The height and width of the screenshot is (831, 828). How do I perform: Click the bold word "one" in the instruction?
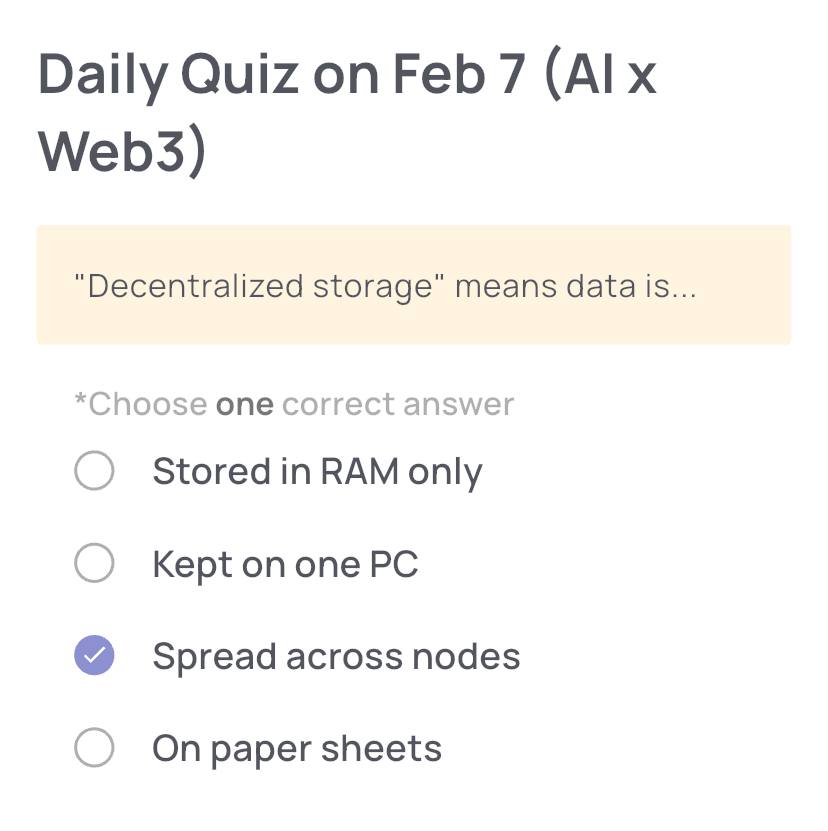244,404
